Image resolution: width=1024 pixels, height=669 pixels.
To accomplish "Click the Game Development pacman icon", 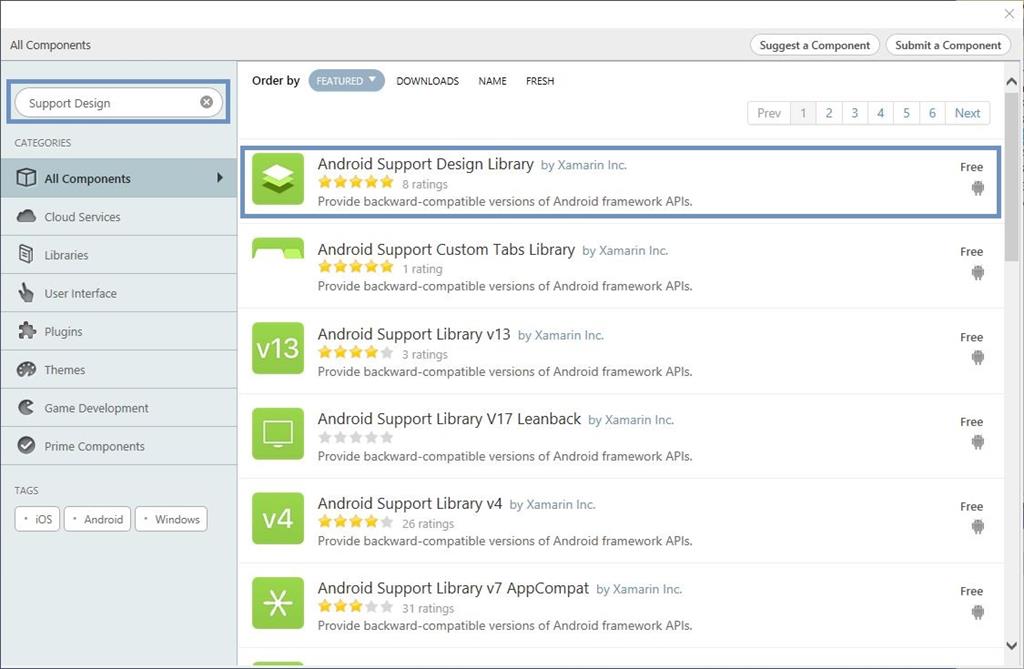I will [x=26, y=408].
